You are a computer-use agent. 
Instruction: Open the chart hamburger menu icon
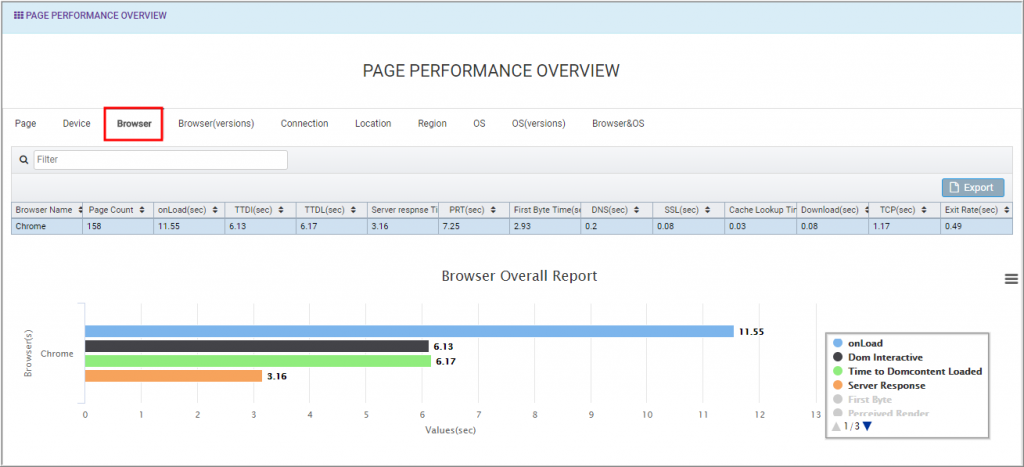[1011, 280]
